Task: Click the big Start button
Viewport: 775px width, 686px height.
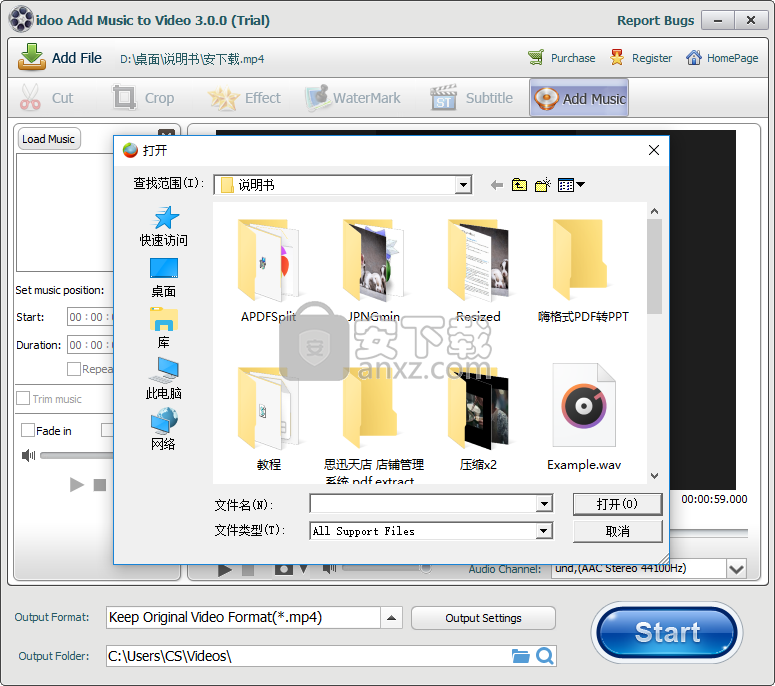Action: click(x=667, y=632)
